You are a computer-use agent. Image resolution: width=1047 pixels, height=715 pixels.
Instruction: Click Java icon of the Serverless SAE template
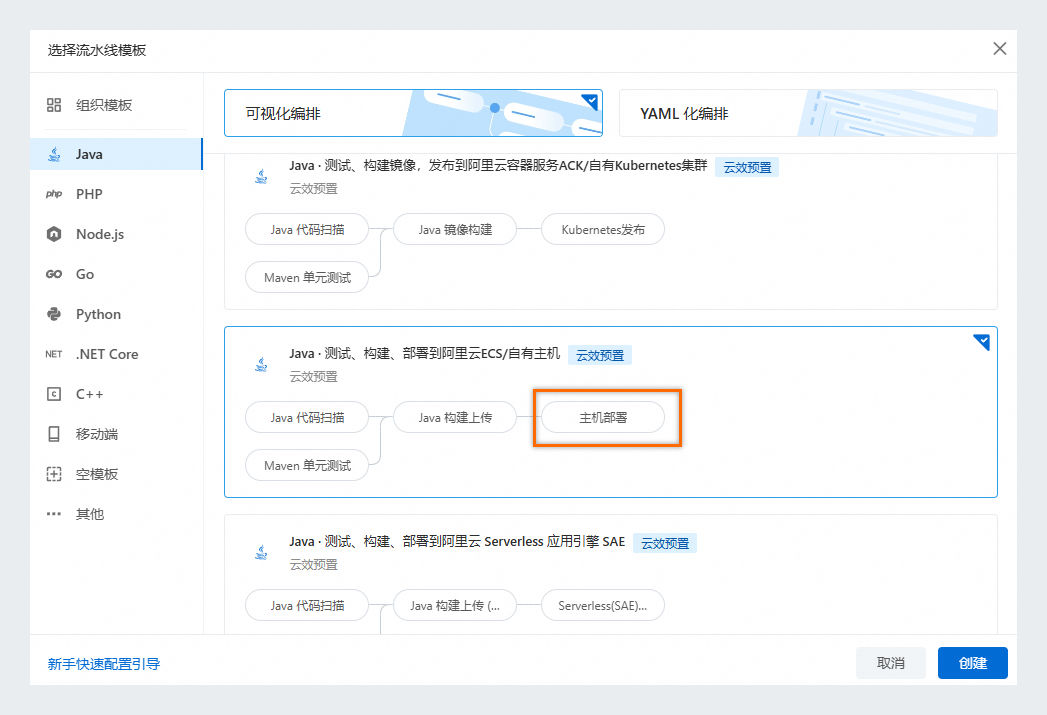(x=262, y=553)
